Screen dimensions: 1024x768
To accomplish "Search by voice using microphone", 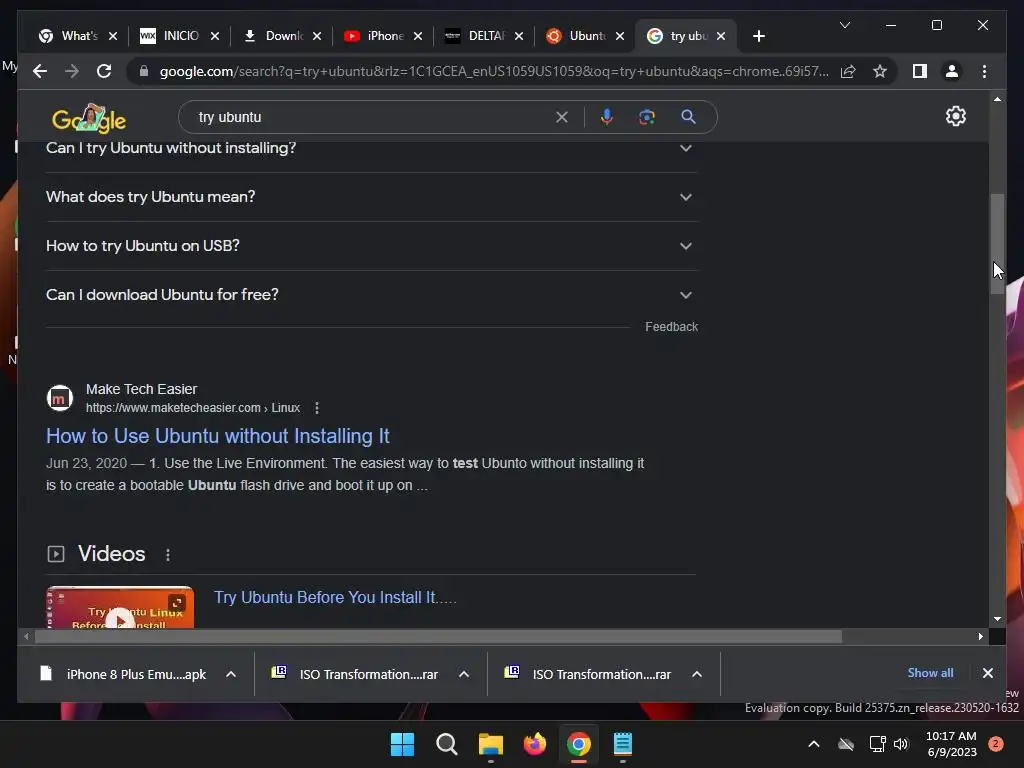I will pyautogui.click(x=607, y=118).
